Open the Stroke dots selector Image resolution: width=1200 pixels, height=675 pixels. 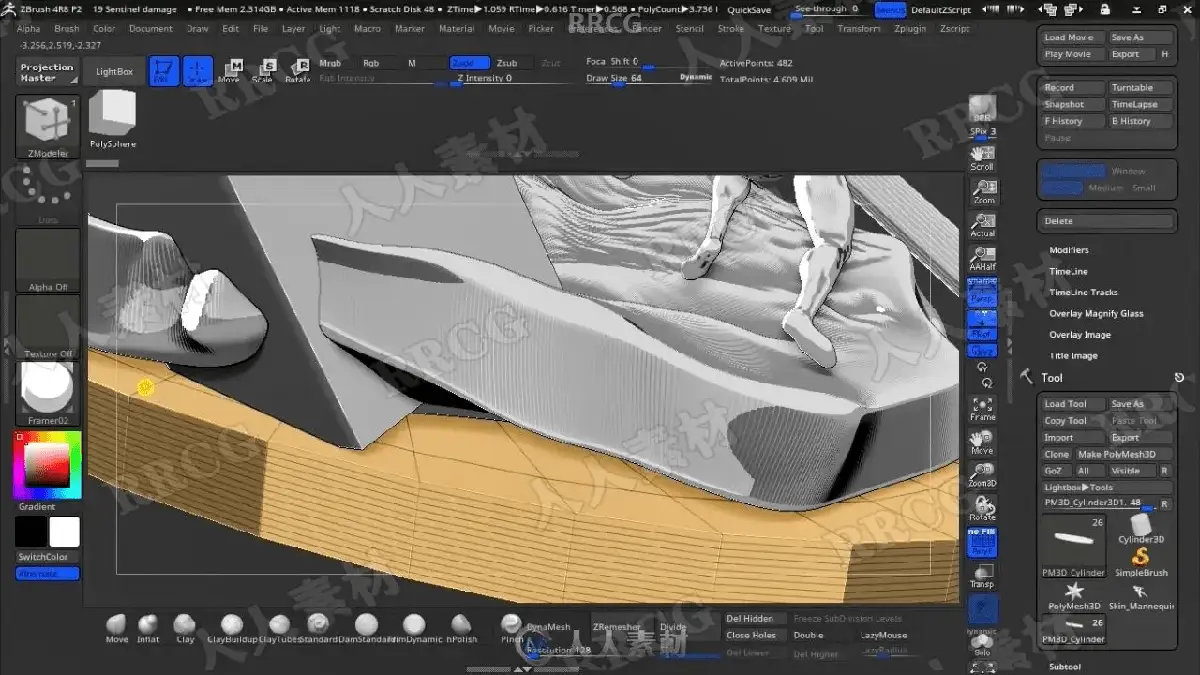pos(48,194)
